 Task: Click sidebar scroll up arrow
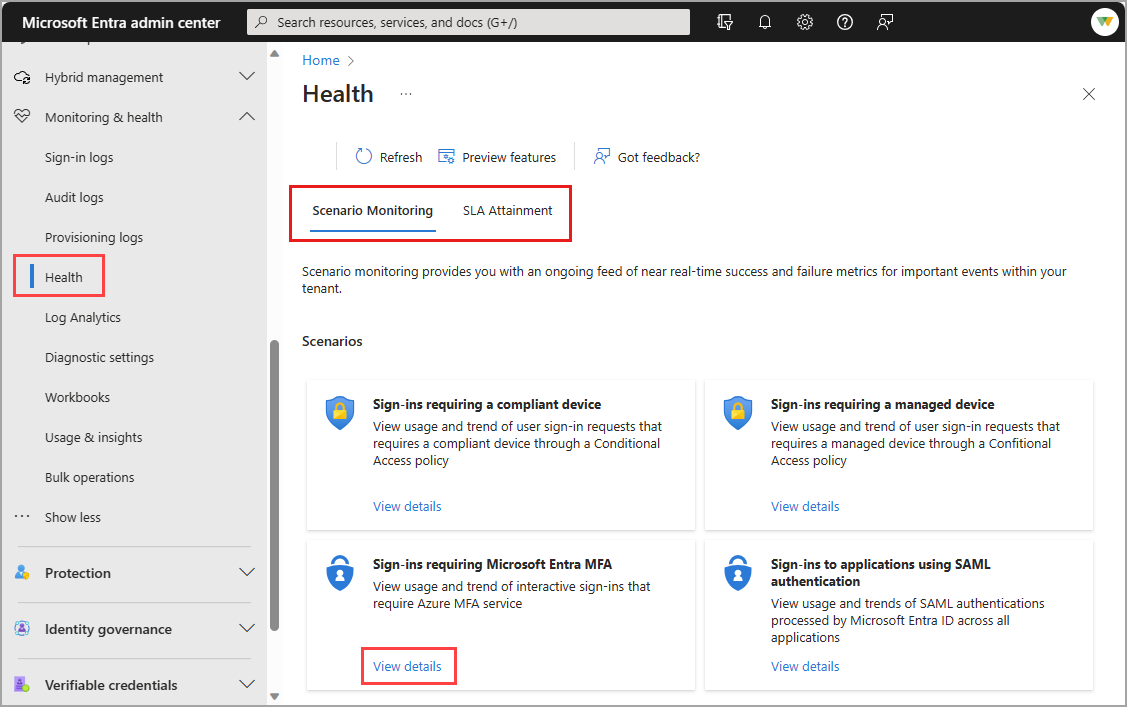tap(274, 53)
